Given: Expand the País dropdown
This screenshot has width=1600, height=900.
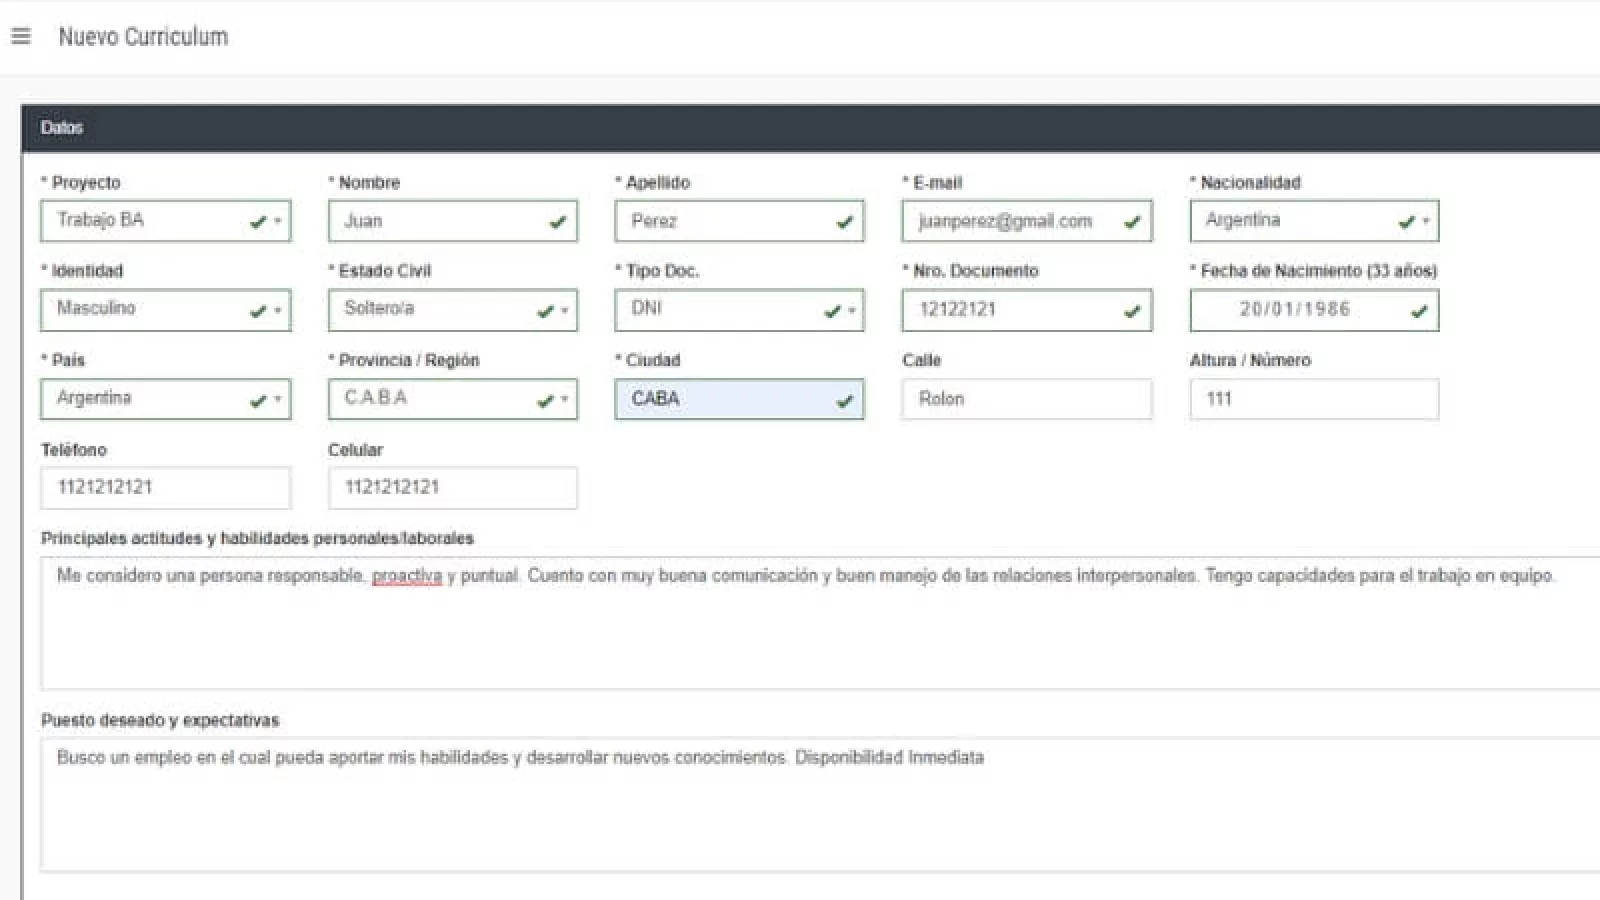Looking at the screenshot, I should click(165, 399).
